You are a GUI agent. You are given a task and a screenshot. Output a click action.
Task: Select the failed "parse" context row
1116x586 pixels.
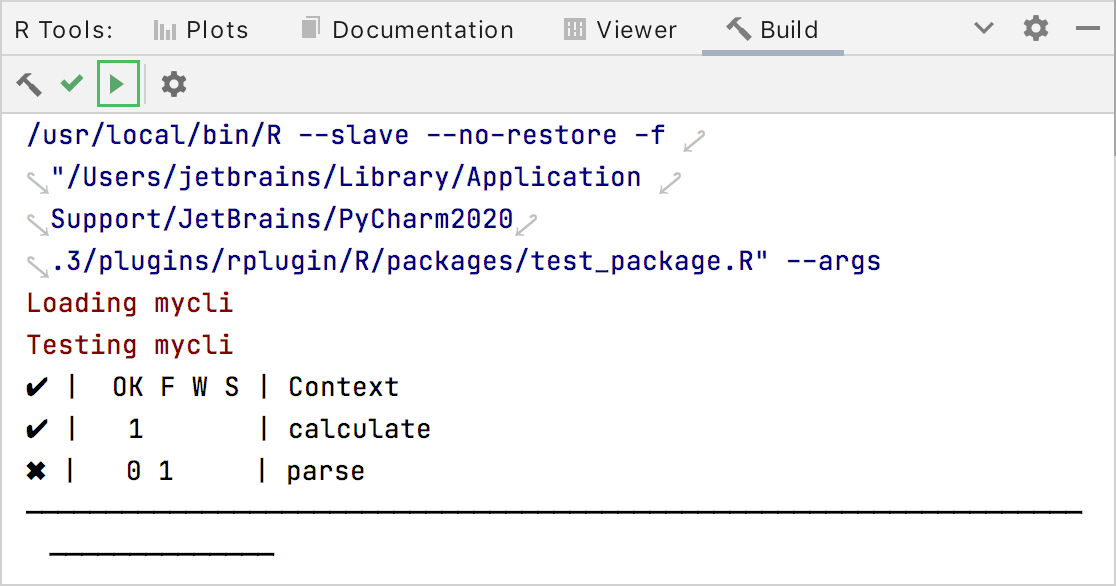[325, 471]
